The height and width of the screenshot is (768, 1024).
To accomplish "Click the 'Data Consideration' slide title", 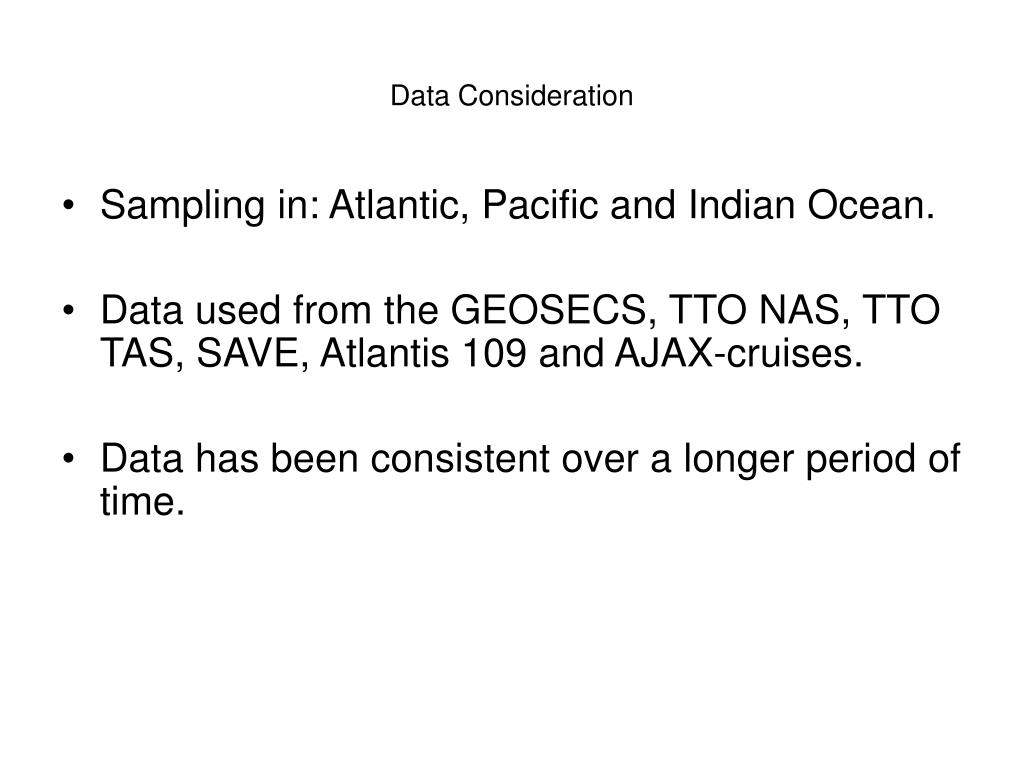I will coord(511,96).
